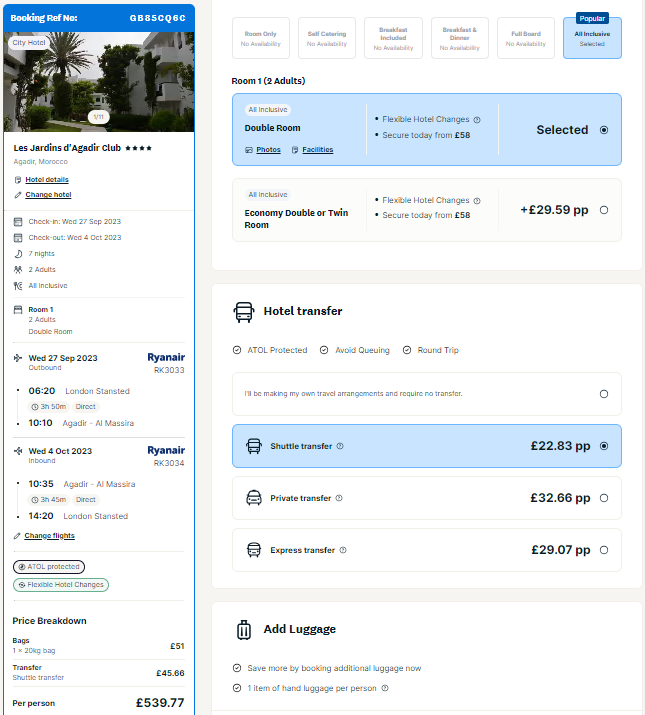The height and width of the screenshot is (715, 645).
Task: Click the people icon next to 2 Adults
Action: (x=18, y=269)
